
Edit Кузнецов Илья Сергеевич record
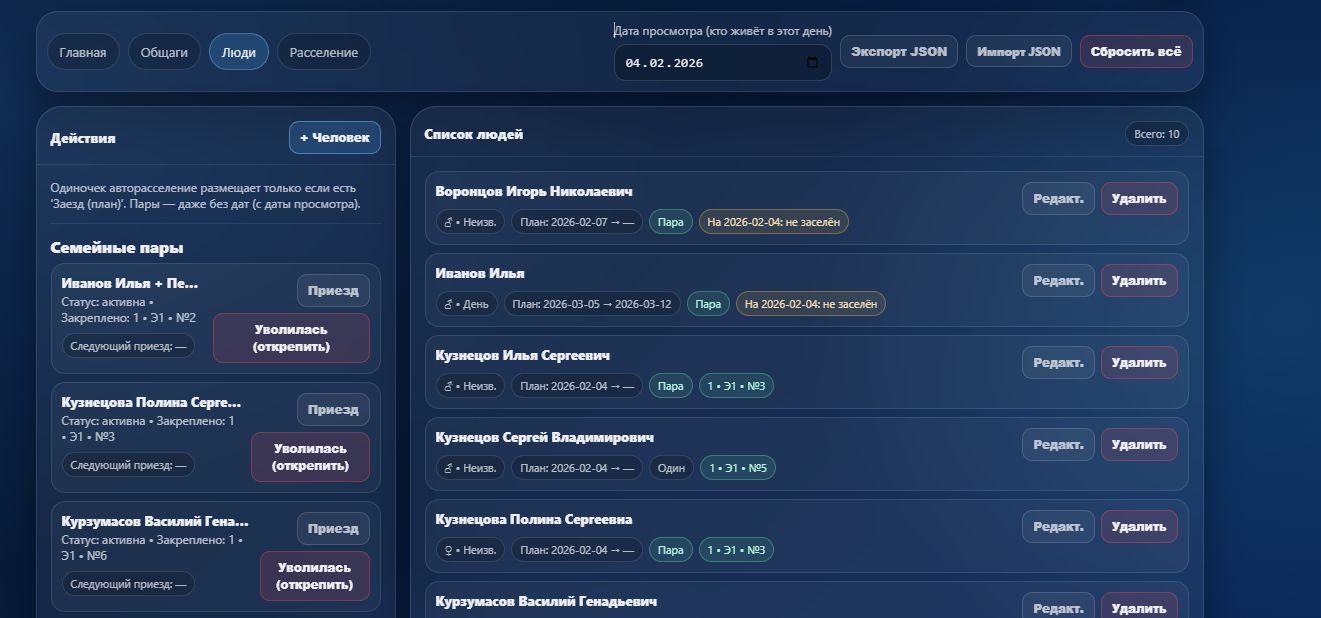1057,363
